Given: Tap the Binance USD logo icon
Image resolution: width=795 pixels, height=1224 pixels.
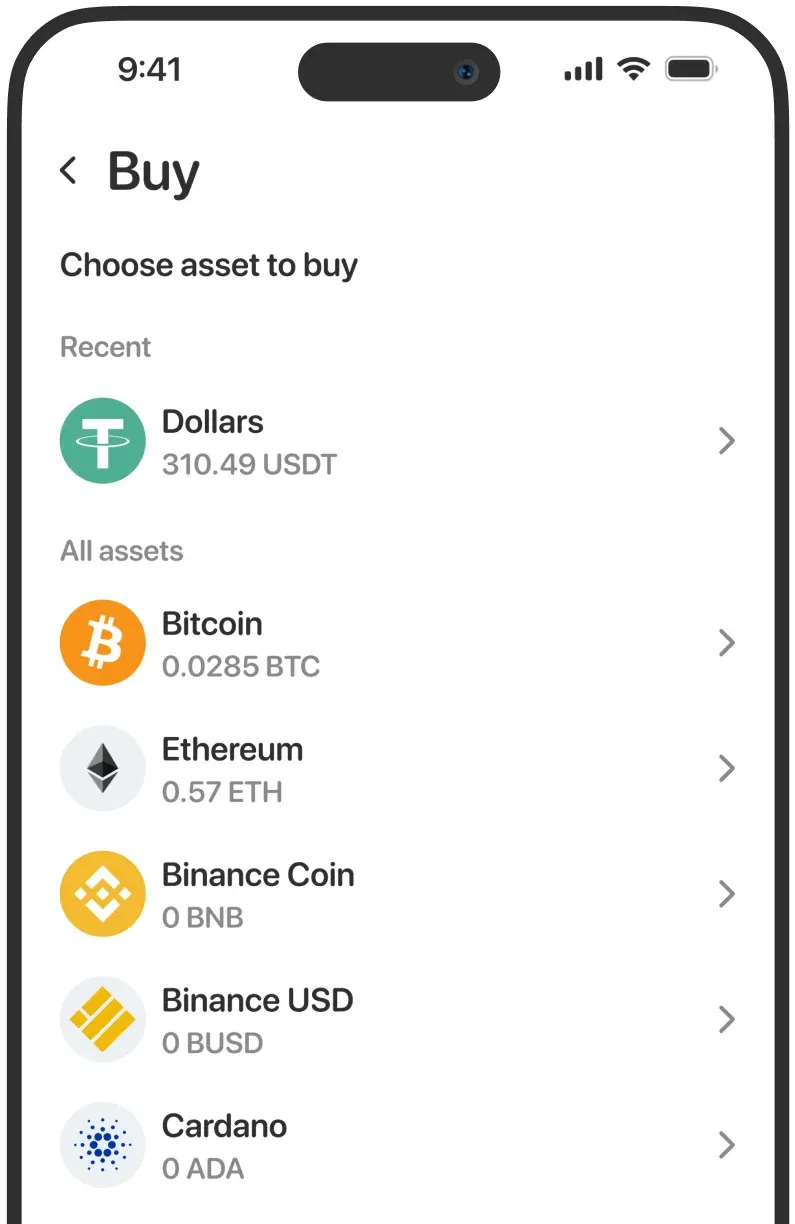Looking at the screenshot, I should (103, 1020).
